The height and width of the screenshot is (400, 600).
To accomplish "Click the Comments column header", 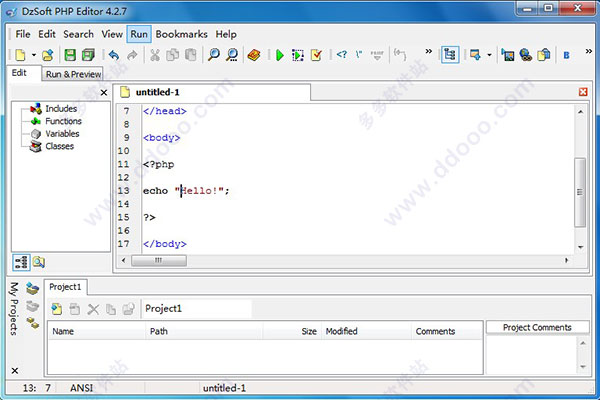I will (x=447, y=331).
